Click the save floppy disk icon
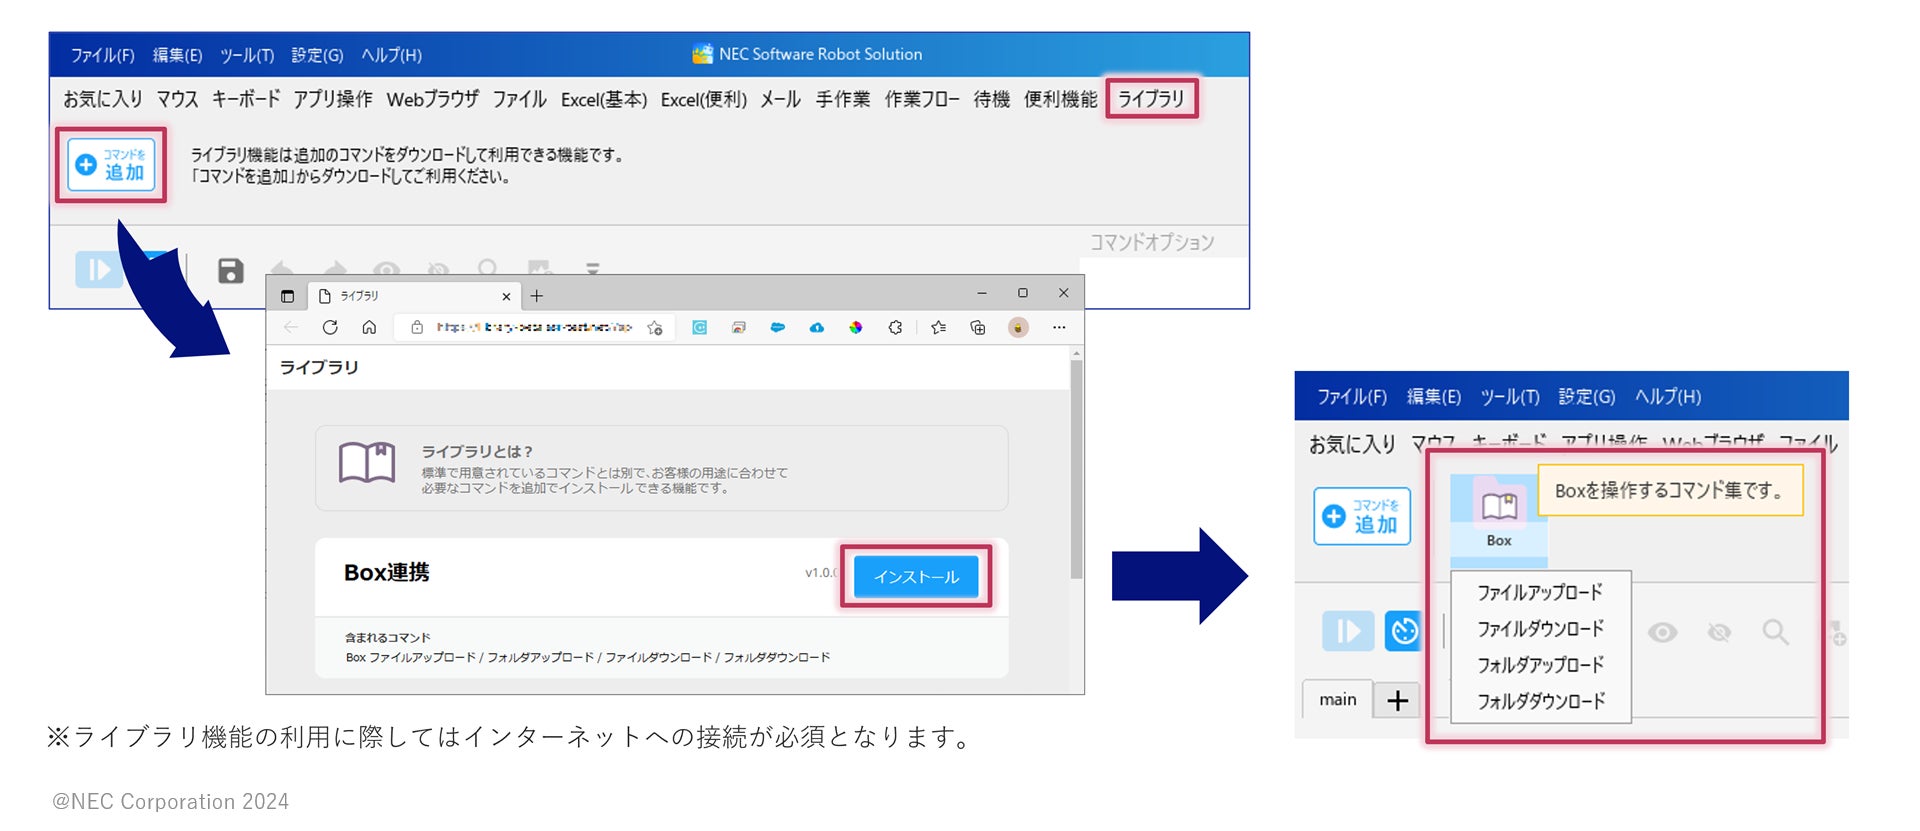Image resolution: width=1920 pixels, height=831 pixels. [x=231, y=270]
